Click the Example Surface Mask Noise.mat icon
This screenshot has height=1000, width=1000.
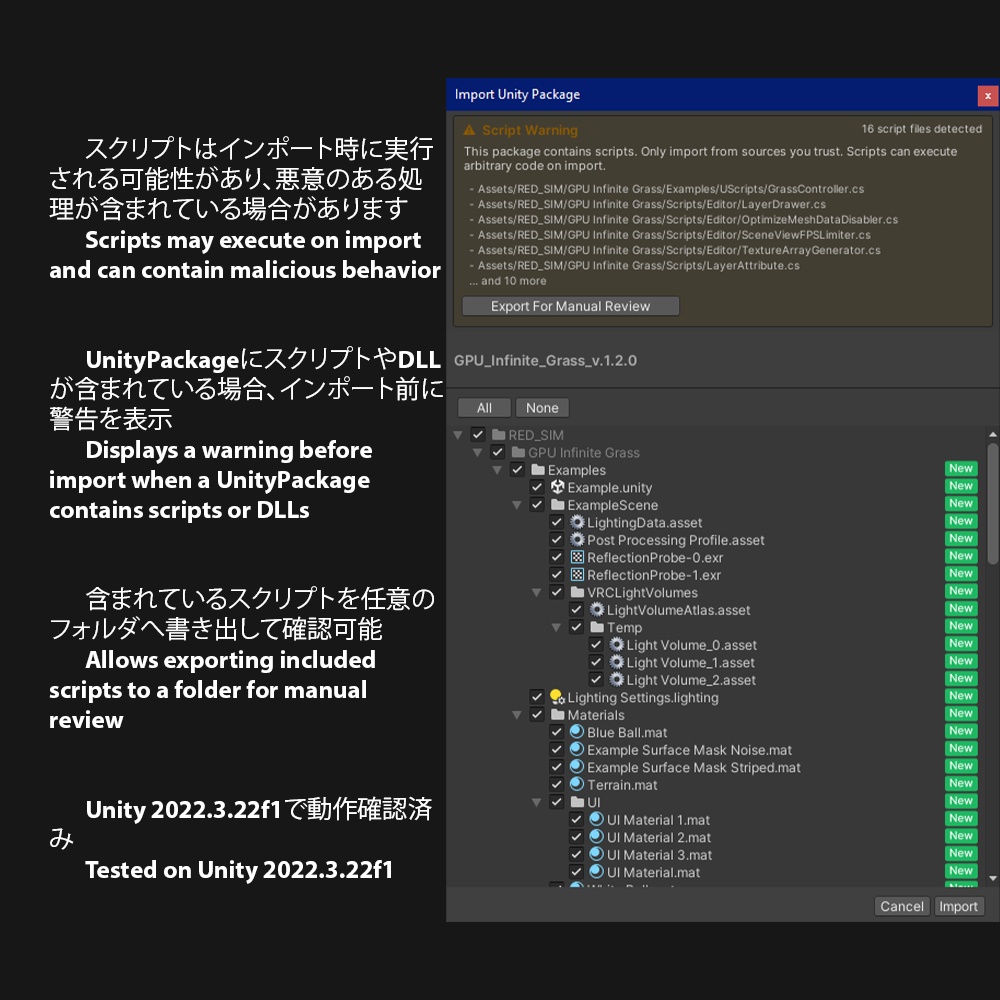point(577,749)
